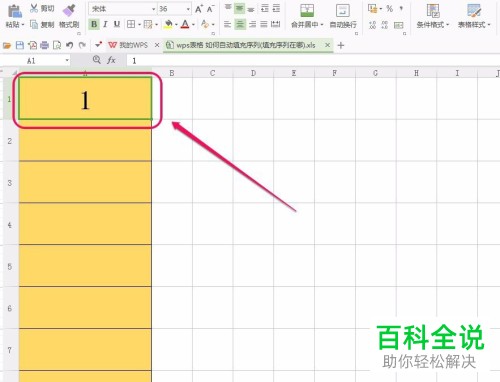The width and height of the screenshot is (500, 382).
Task: Expand the Paste options arrow
Action: (23, 25)
